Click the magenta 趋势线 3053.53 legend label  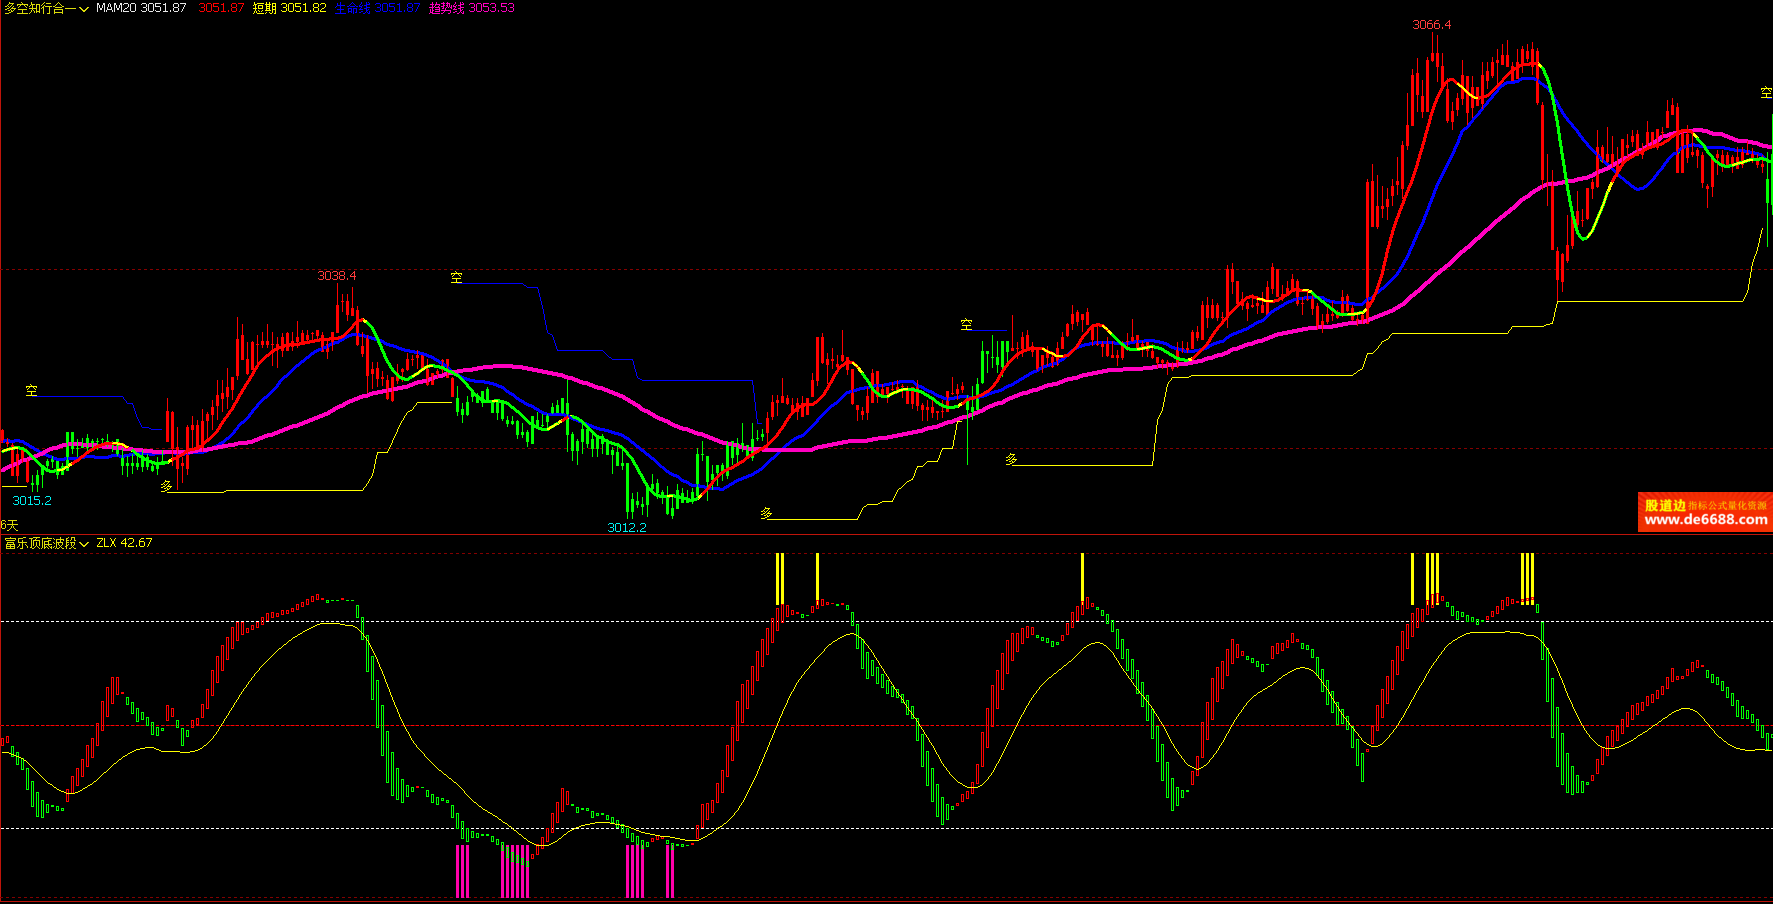coord(471,8)
